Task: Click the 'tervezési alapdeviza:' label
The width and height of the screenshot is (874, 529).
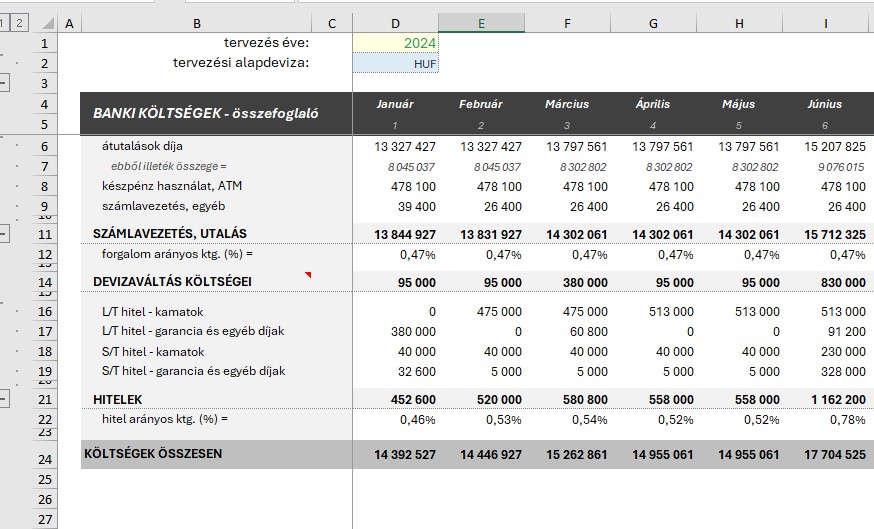Action: click(241, 62)
